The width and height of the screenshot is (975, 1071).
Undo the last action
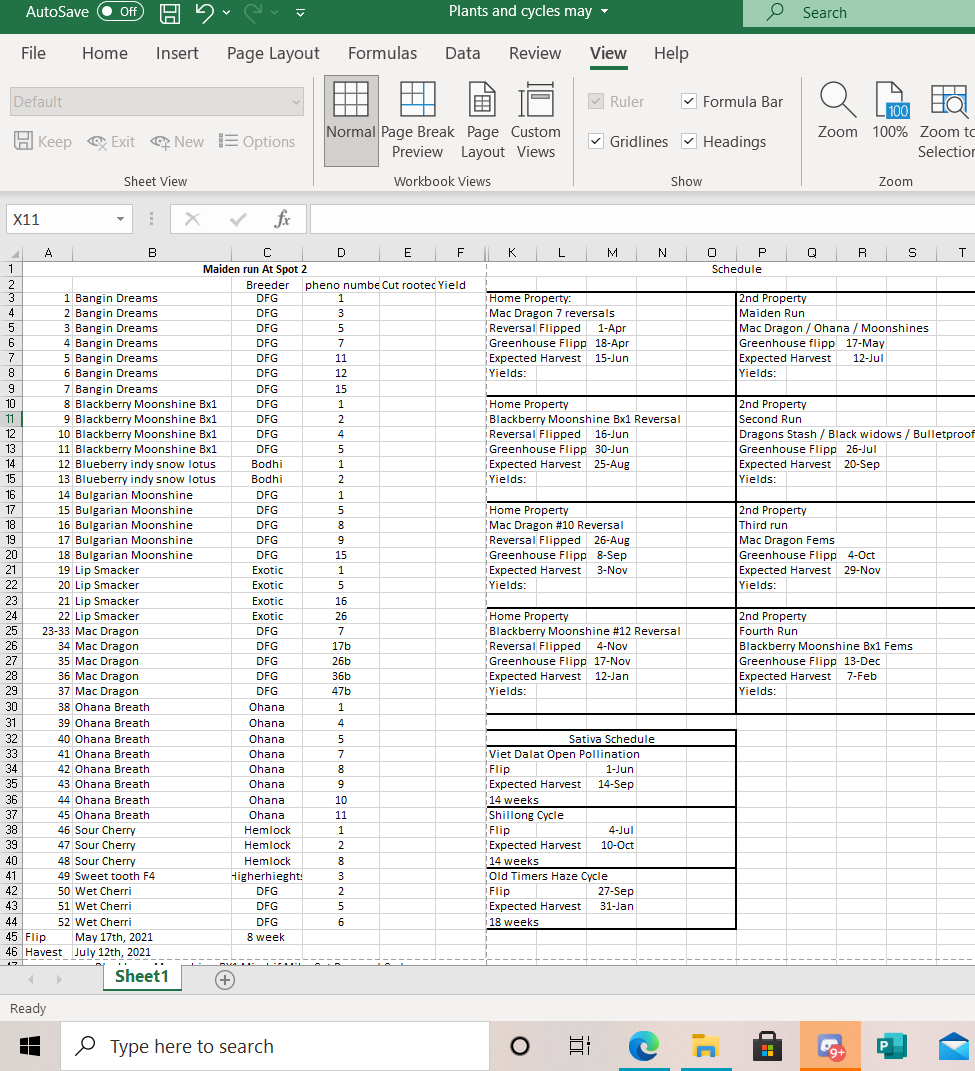coord(204,12)
